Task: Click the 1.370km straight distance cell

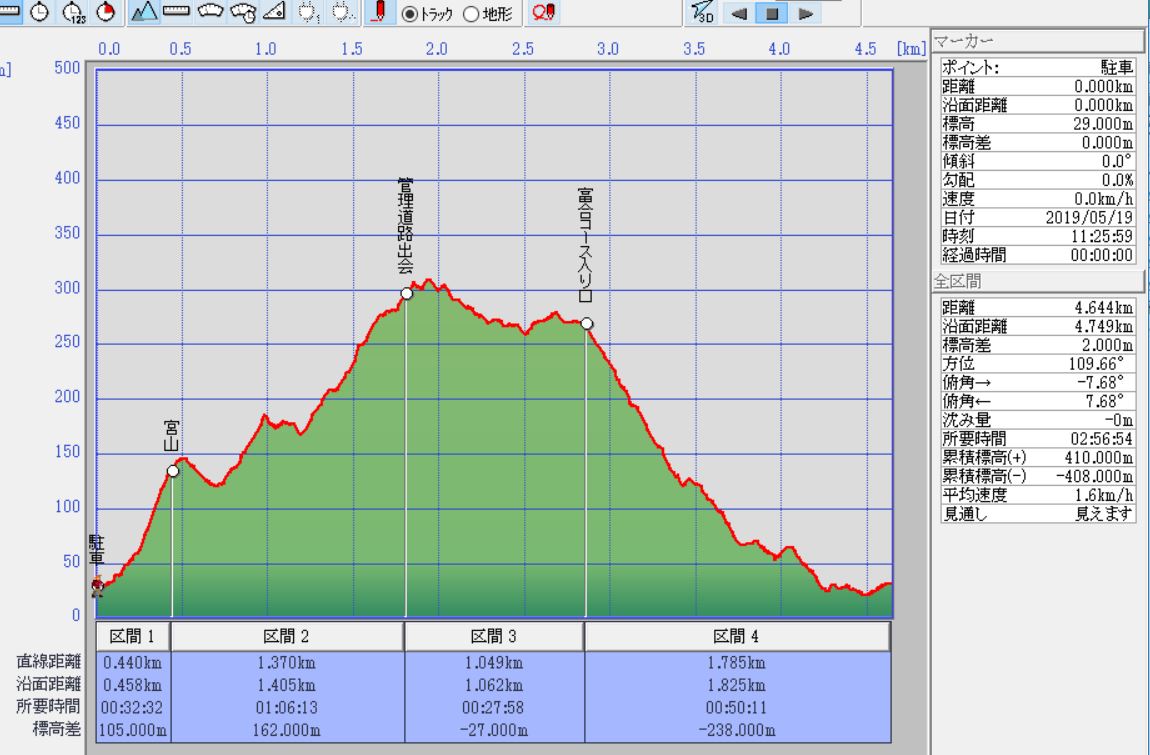Action: coord(287,663)
